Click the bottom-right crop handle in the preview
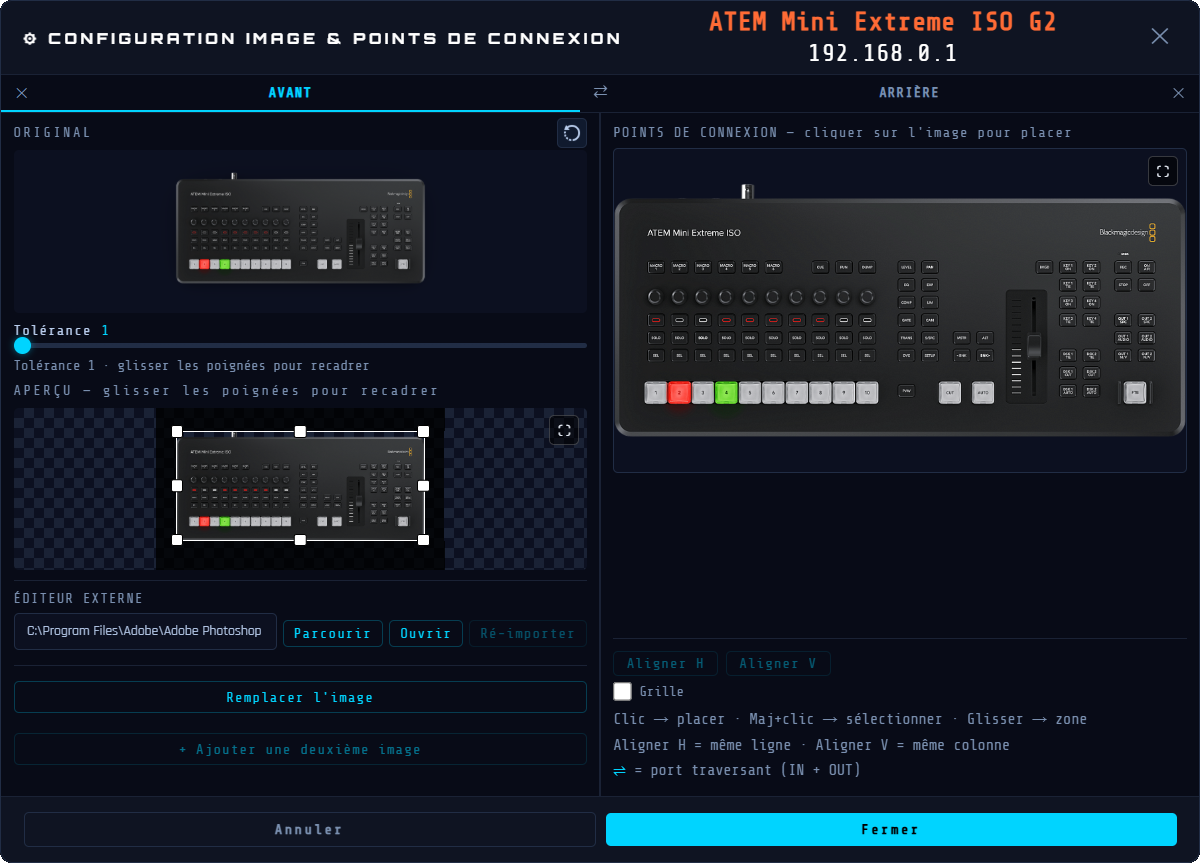Viewport: 1200px width, 863px height. pyautogui.click(x=423, y=540)
